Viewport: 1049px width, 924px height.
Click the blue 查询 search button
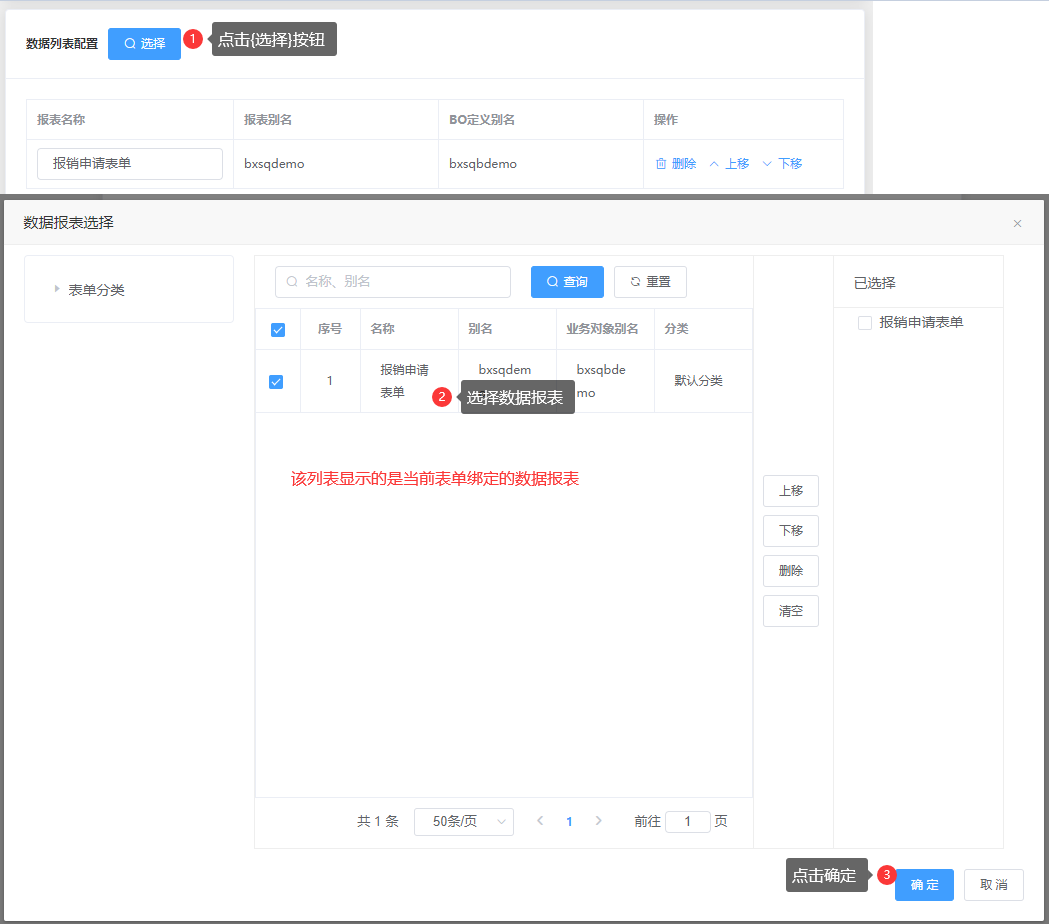(x=567, y=282)
